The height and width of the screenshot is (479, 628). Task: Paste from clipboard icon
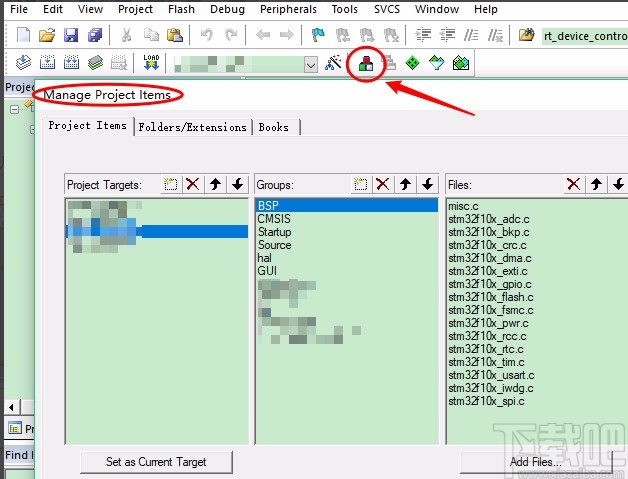(x=175, y=35)
